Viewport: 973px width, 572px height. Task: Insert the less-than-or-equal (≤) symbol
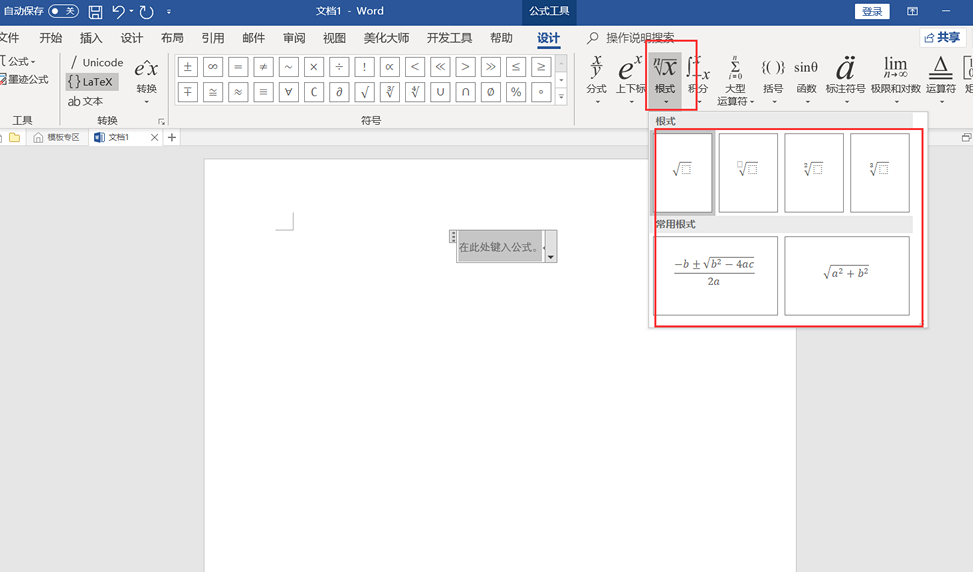tap(516, 66)
